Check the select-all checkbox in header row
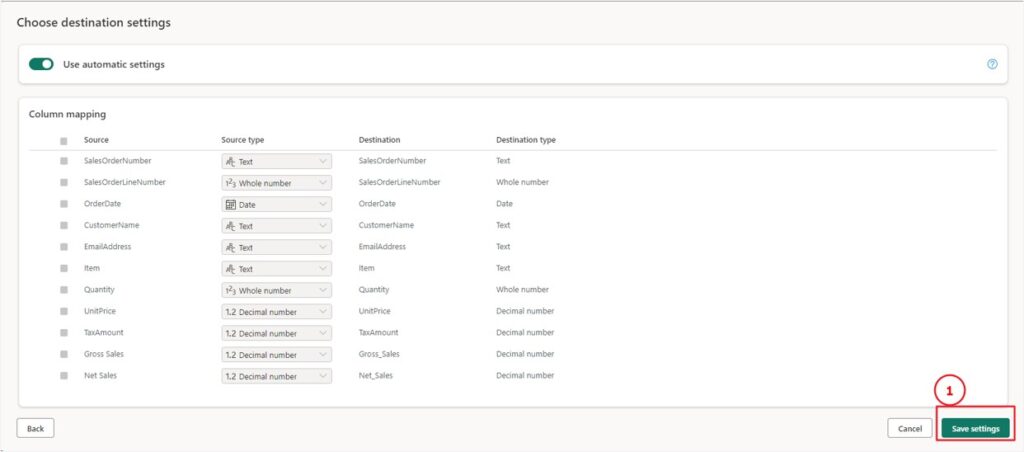This screenshot has height=452, width=1024. (x=64, y=141)
